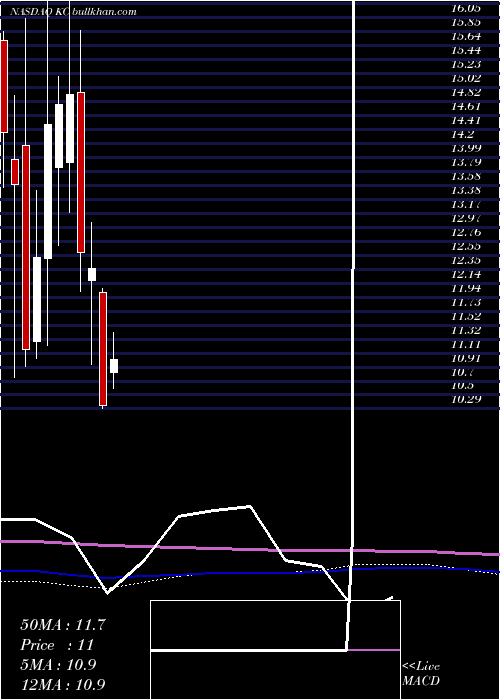Select the 14.41 price axis label
This screenshot has height=700, width=500.
(x=466, y=120)
